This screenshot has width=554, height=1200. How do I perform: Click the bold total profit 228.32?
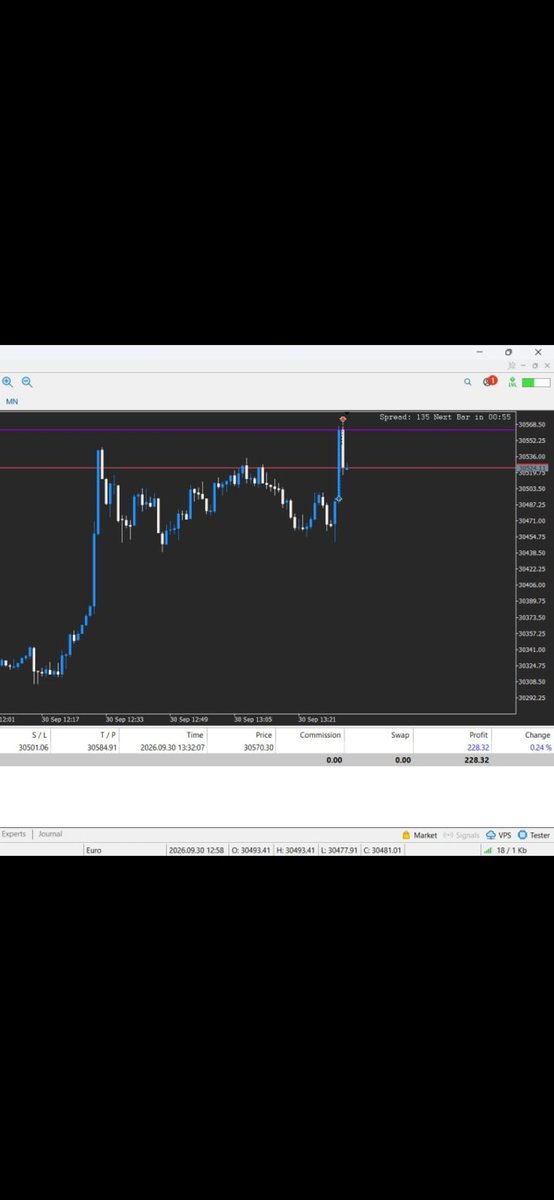coord(477,760)
